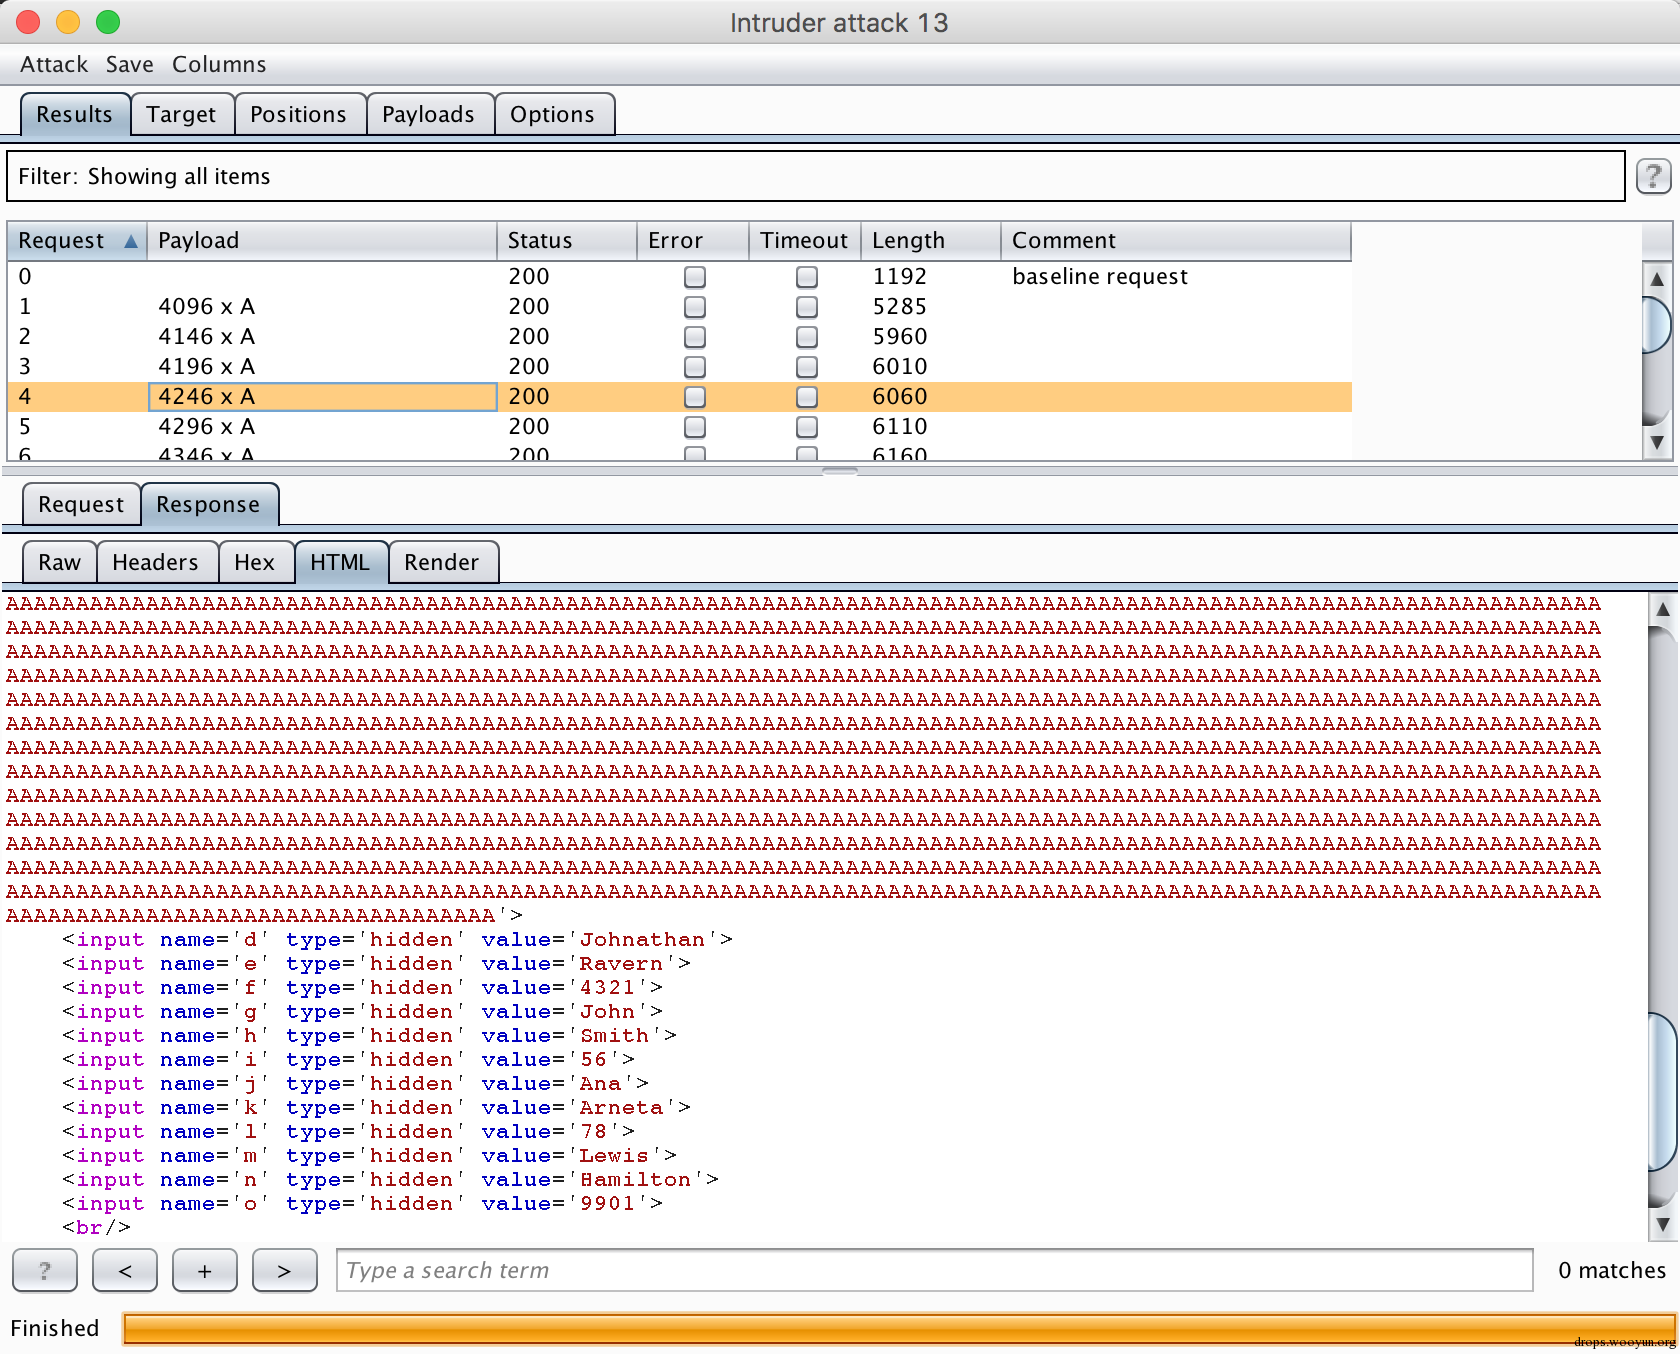View response in Hex tab
This screenshot has width=1680, height=1354.
pyautogui.click(x=255, y=562)
